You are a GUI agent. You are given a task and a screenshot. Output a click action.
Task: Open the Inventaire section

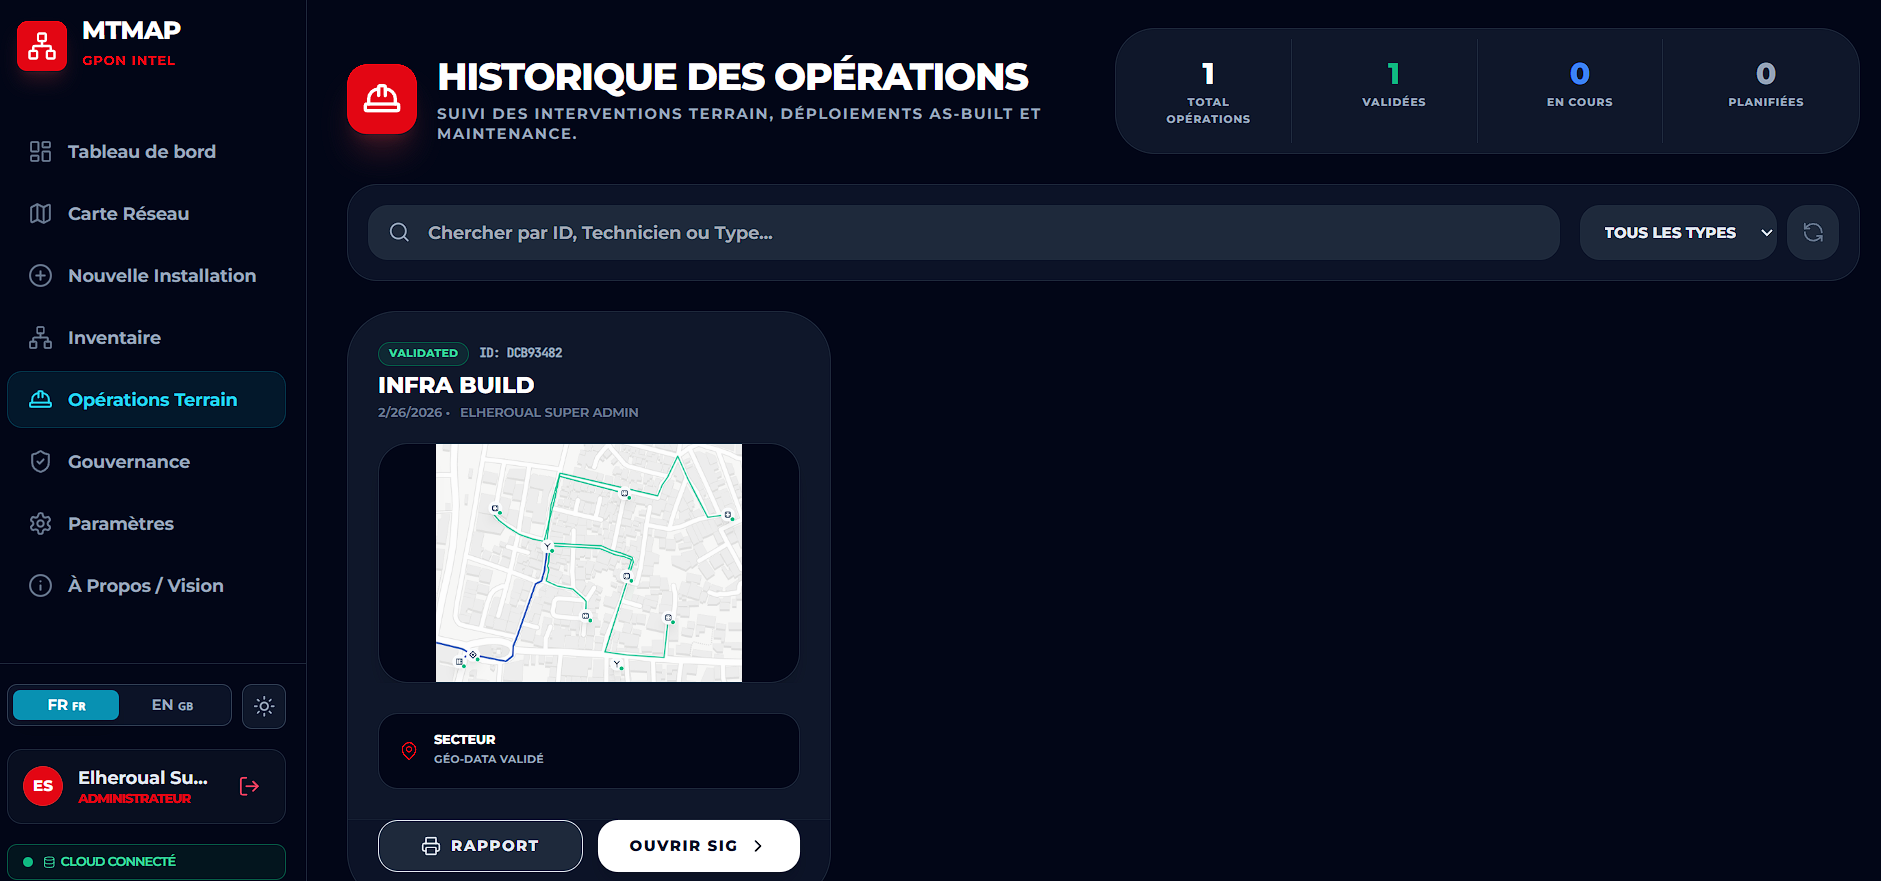coord(114,338)
